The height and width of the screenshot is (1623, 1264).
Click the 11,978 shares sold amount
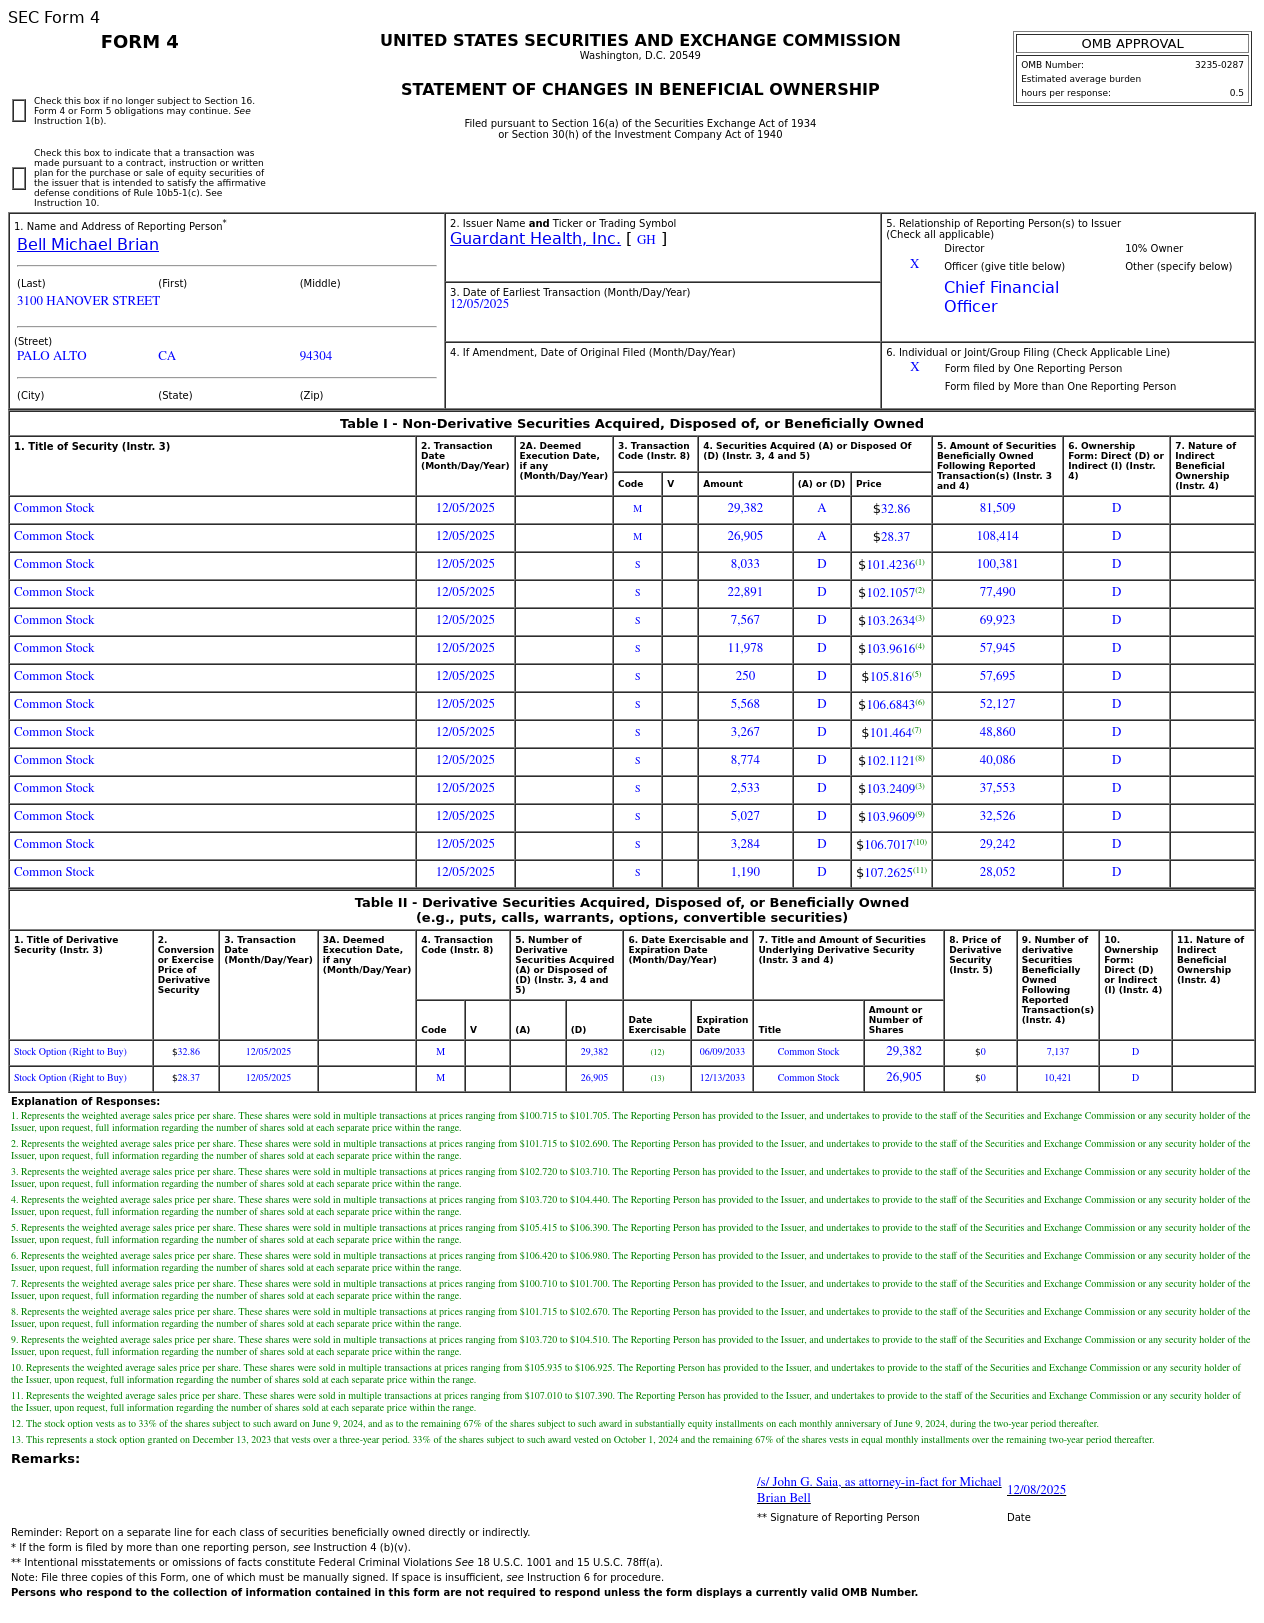pos(745,649)
